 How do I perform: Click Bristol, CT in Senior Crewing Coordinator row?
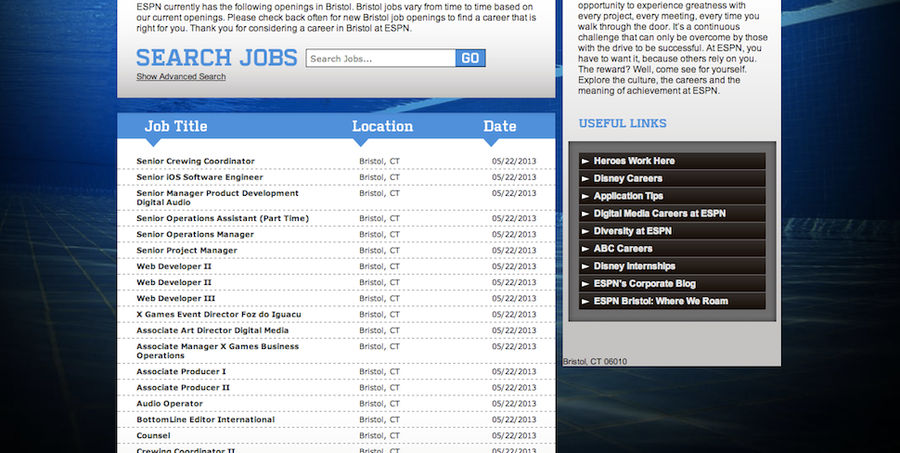(379, 161)
